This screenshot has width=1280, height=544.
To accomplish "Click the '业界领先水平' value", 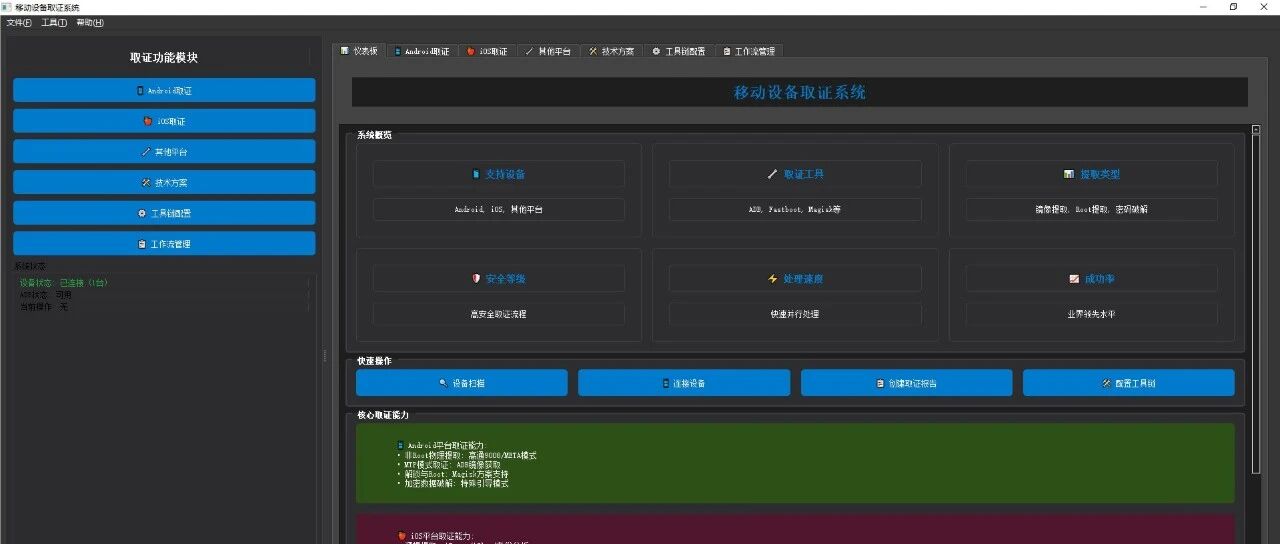I will point(1091,314).
